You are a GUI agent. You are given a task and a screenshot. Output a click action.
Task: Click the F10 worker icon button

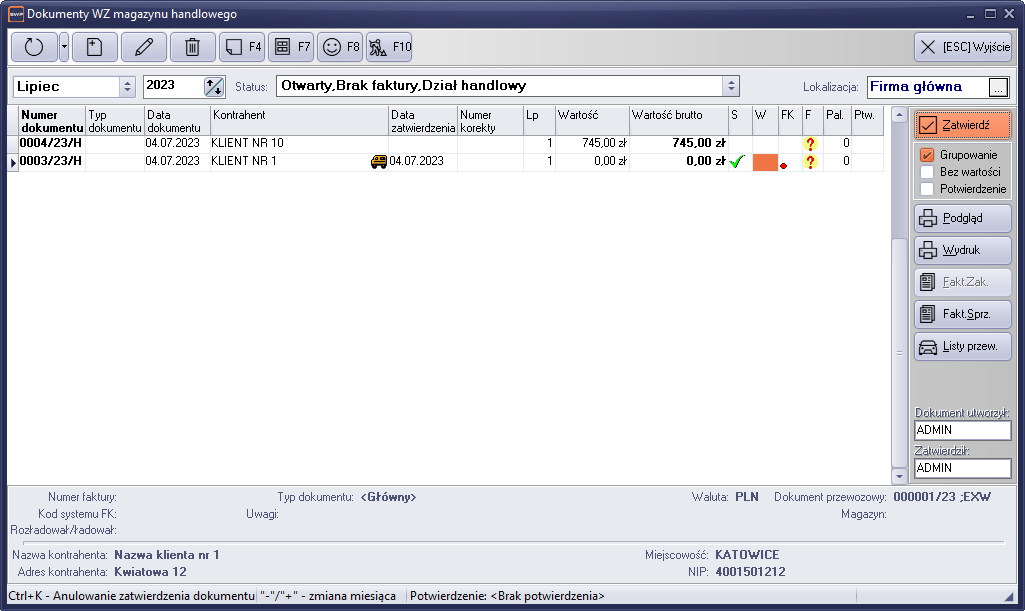[x=389, y=47]
